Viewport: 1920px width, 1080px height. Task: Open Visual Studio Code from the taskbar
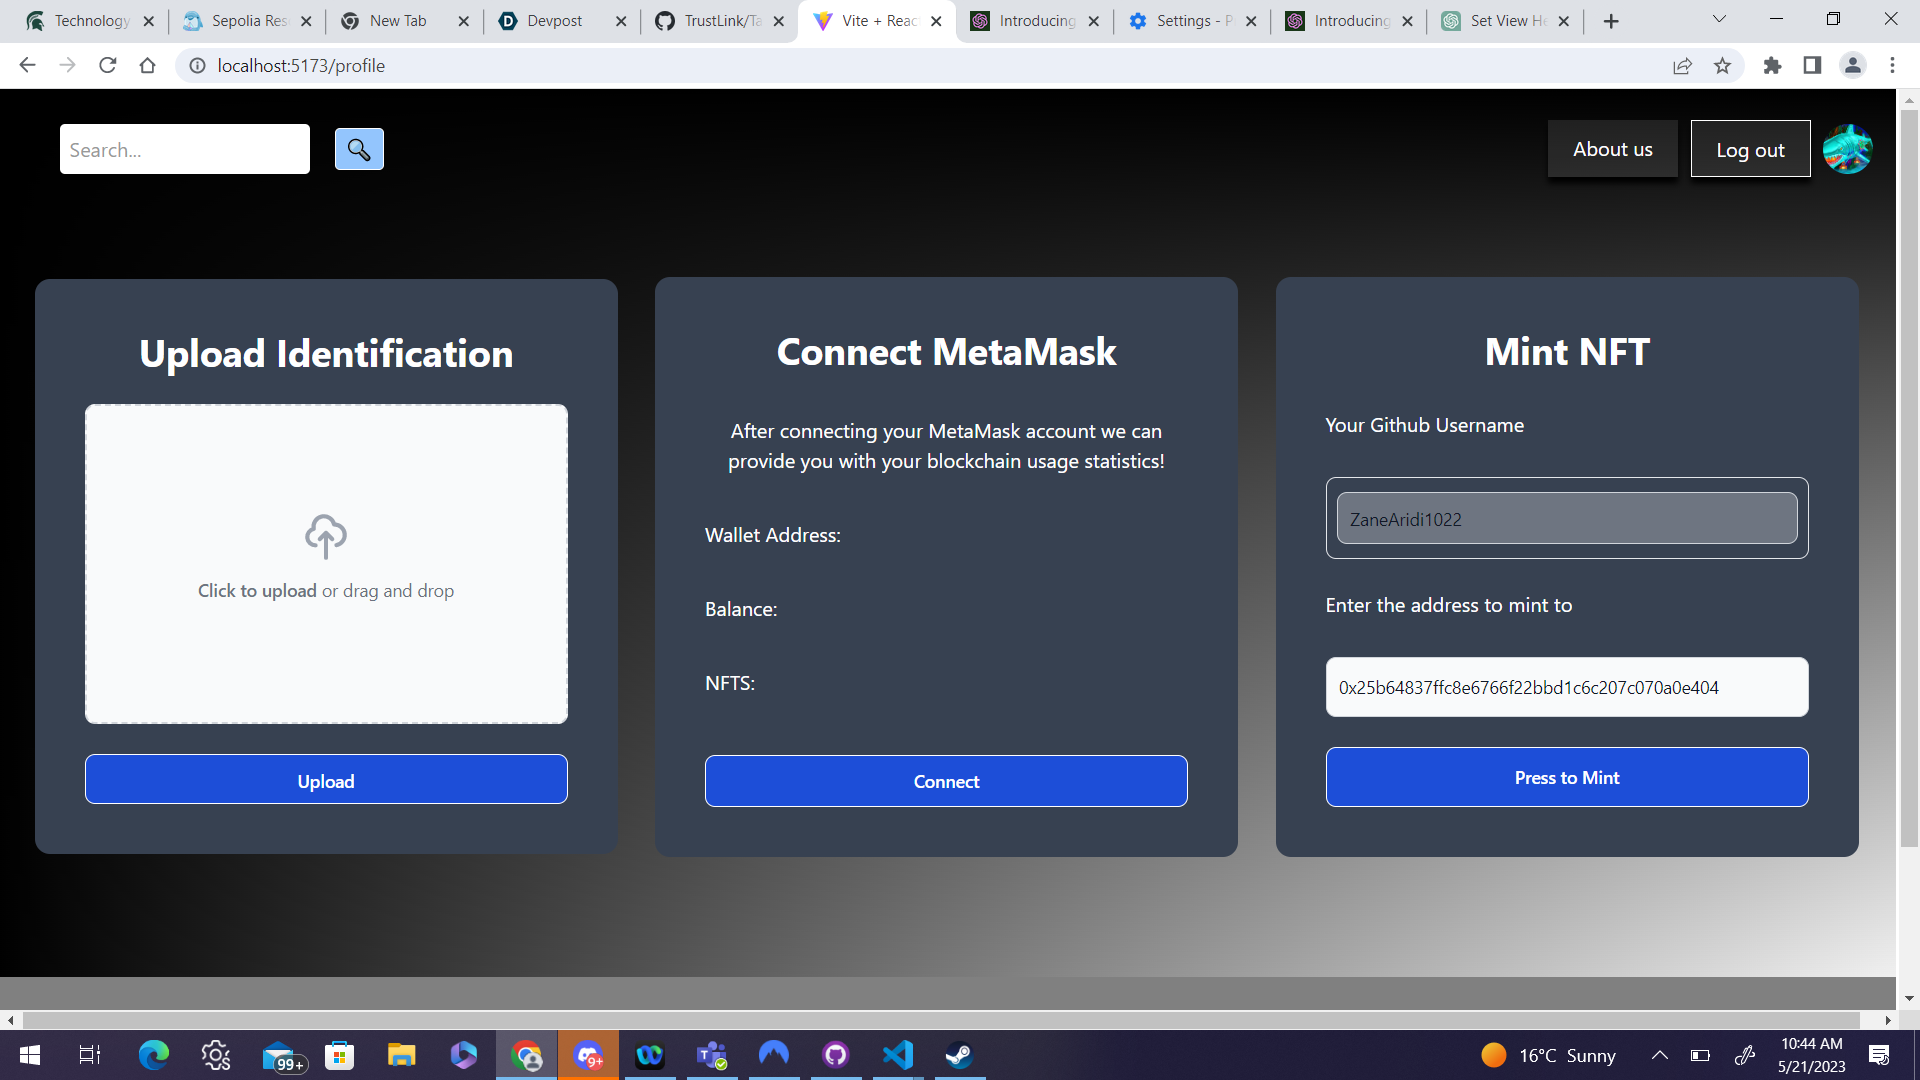[x=897, y=1055]
